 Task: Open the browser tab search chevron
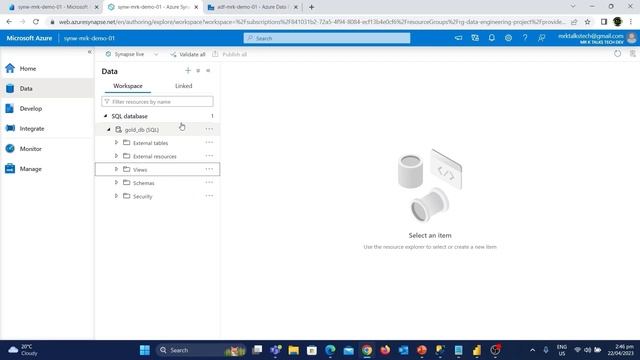coord(573,7)
